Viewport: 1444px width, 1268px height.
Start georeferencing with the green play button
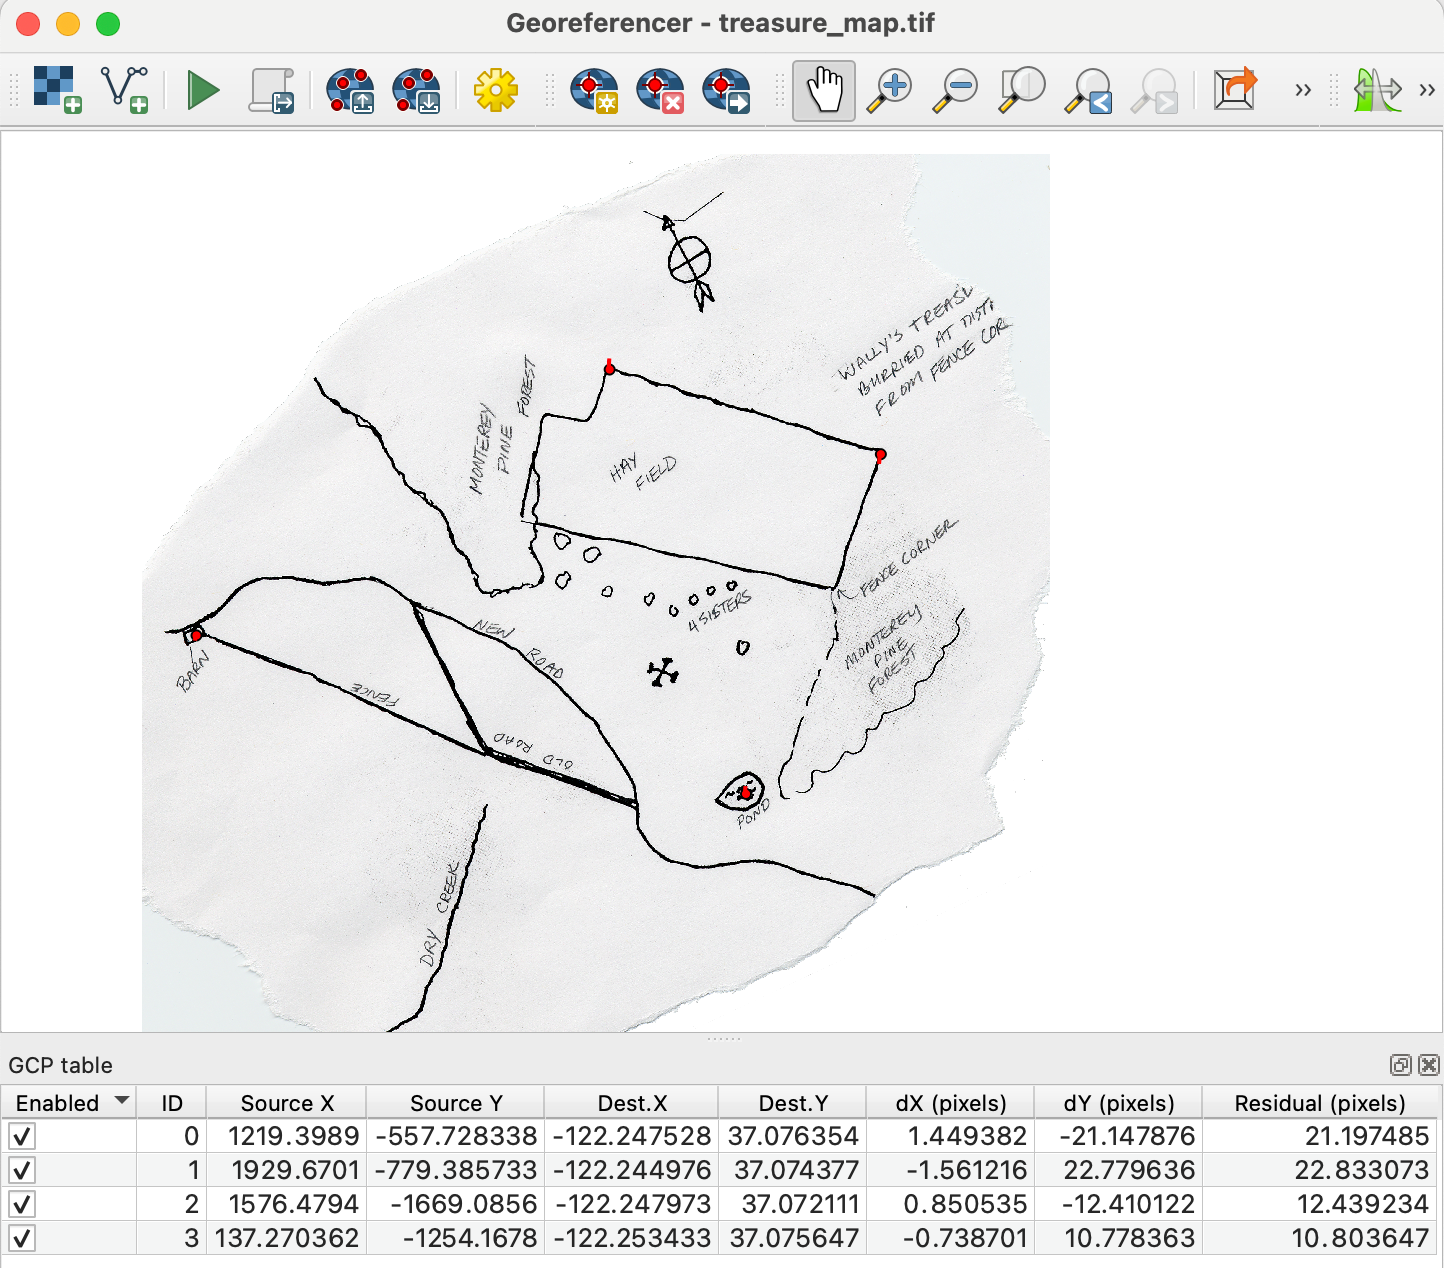click(x=203, y=90)
